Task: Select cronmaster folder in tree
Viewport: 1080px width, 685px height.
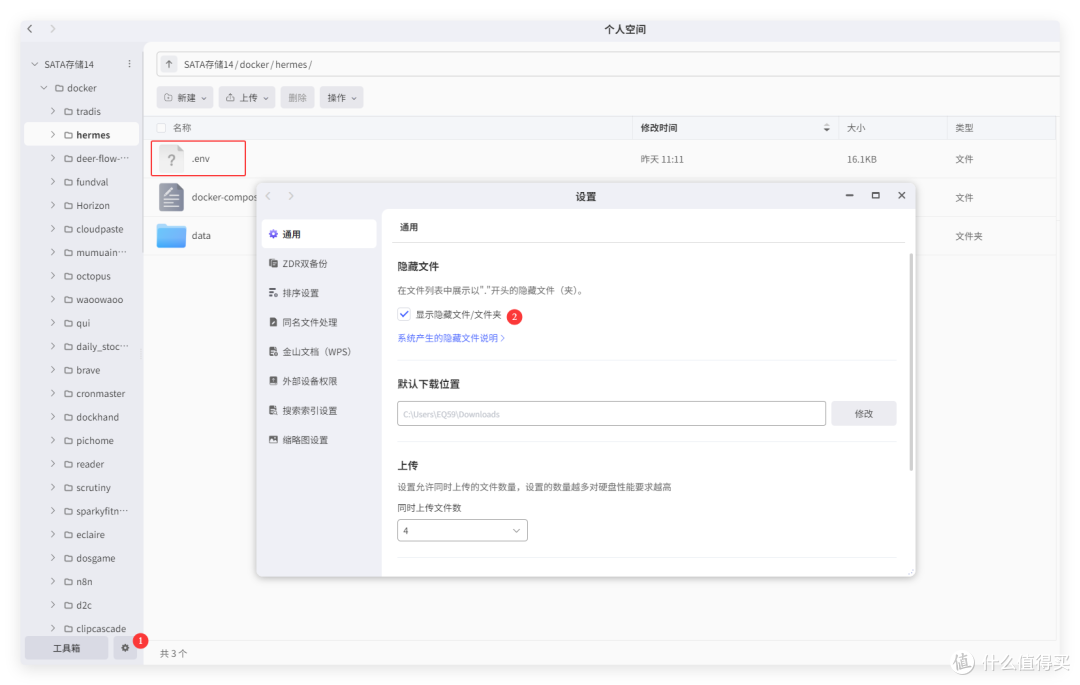Action: pyautogui.click(x=101, y=393)
